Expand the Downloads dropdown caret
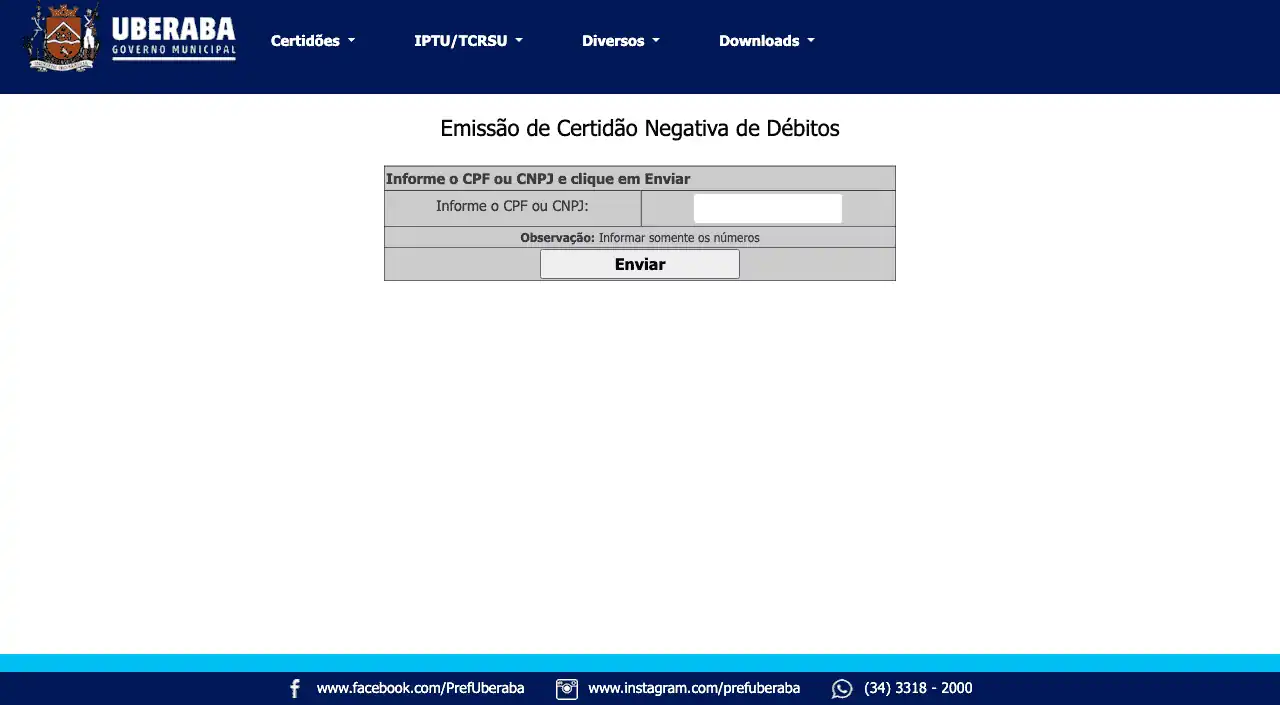This screenshot has height=705, width=1280. pyautogui.click(x=811, y=41)
